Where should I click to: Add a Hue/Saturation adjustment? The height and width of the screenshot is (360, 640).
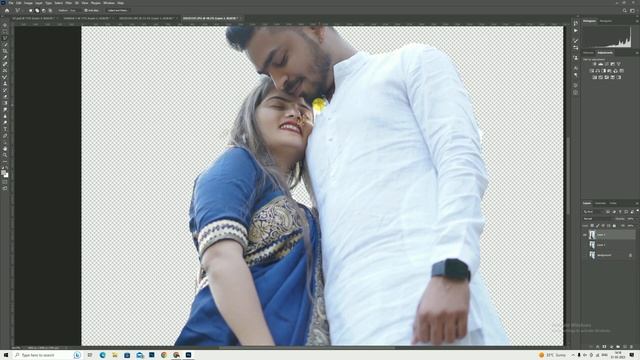(591, 71)
